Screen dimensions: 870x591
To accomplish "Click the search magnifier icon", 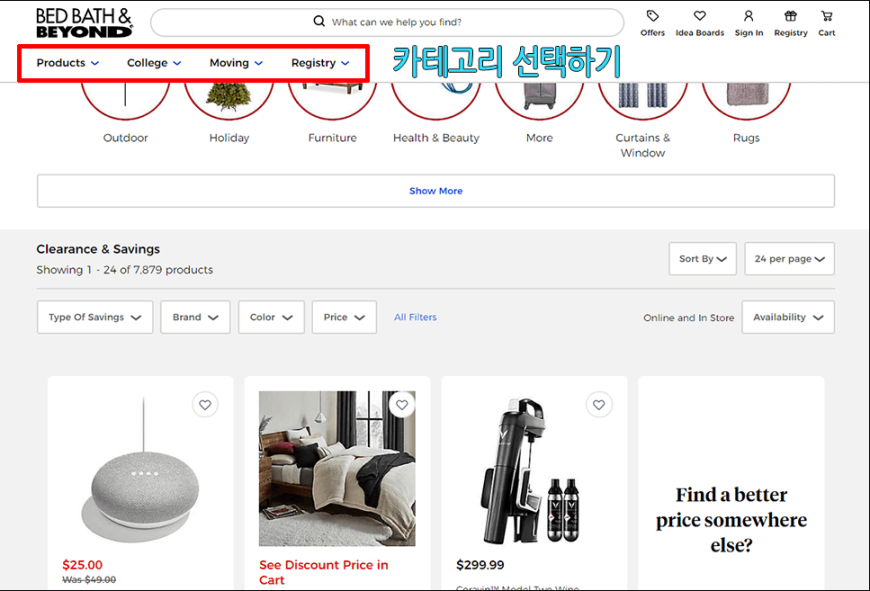I will 319,21.
